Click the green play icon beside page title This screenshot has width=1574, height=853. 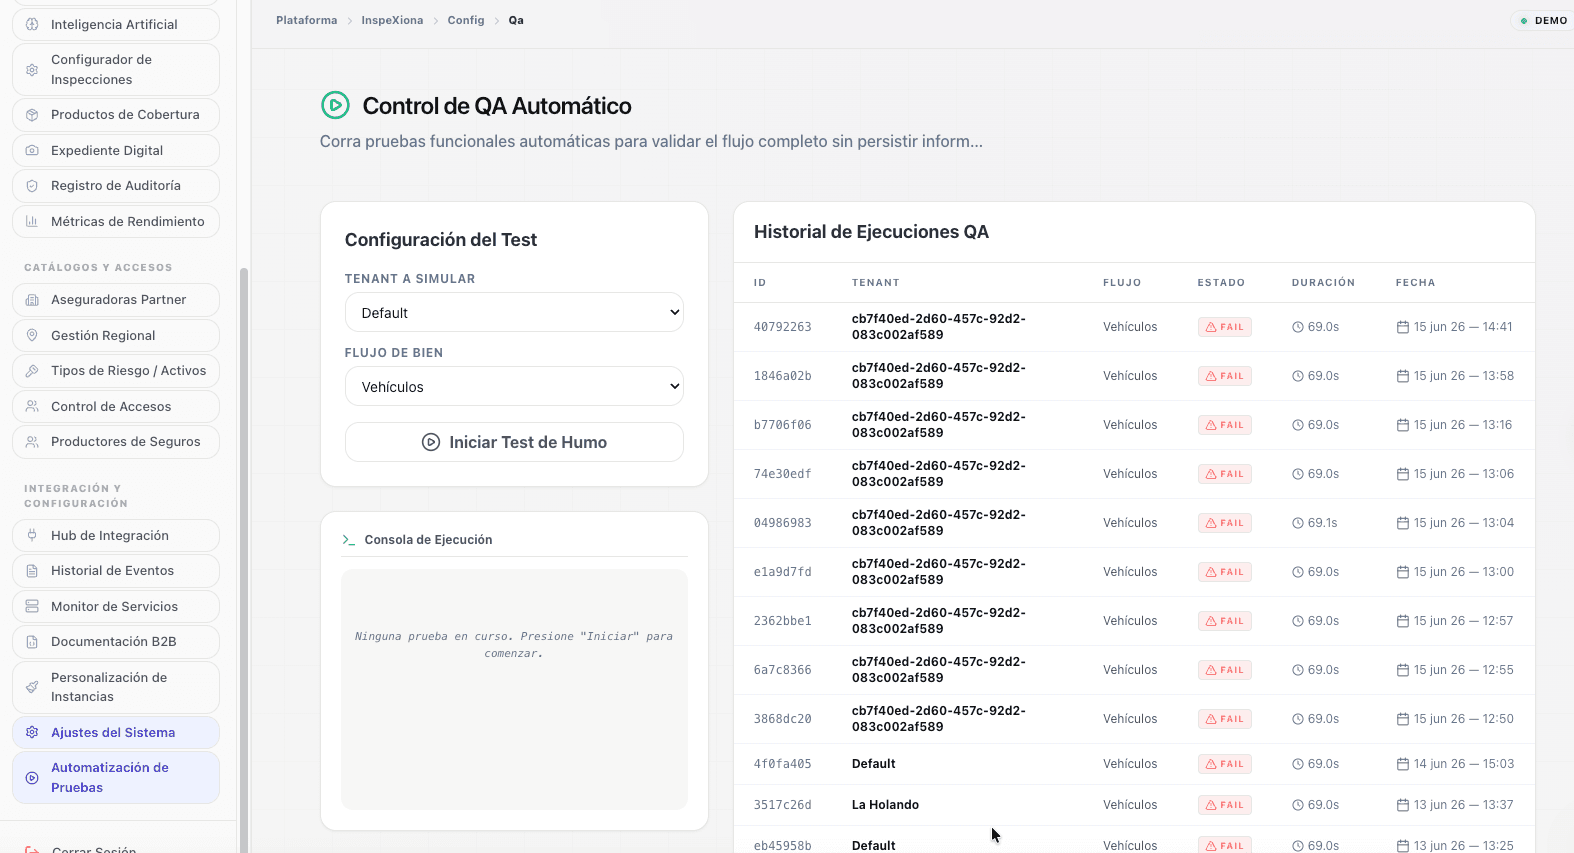335,105
